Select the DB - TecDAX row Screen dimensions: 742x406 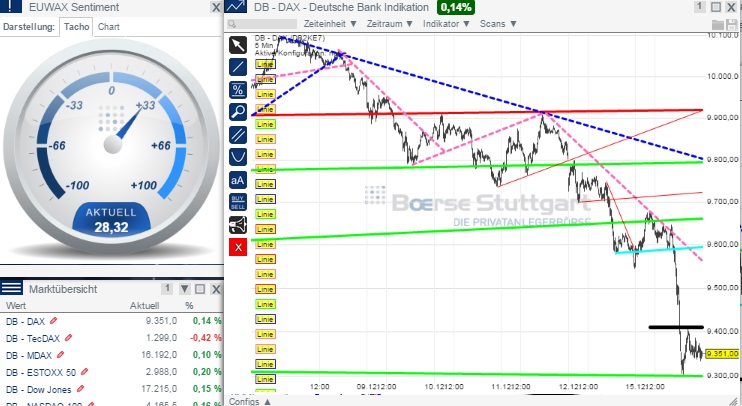click(x=112, y=338)
